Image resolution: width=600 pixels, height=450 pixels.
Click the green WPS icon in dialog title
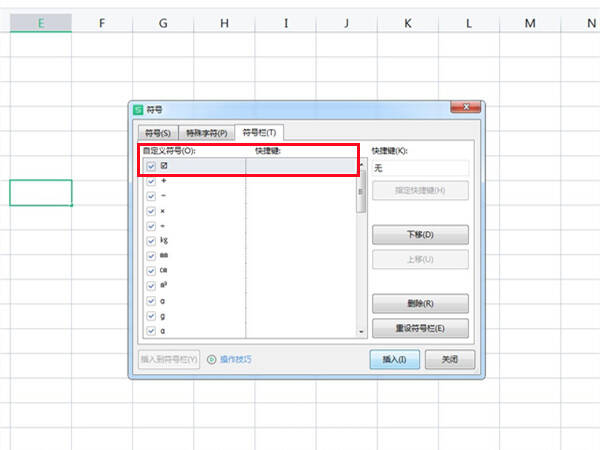click(138, 110)
